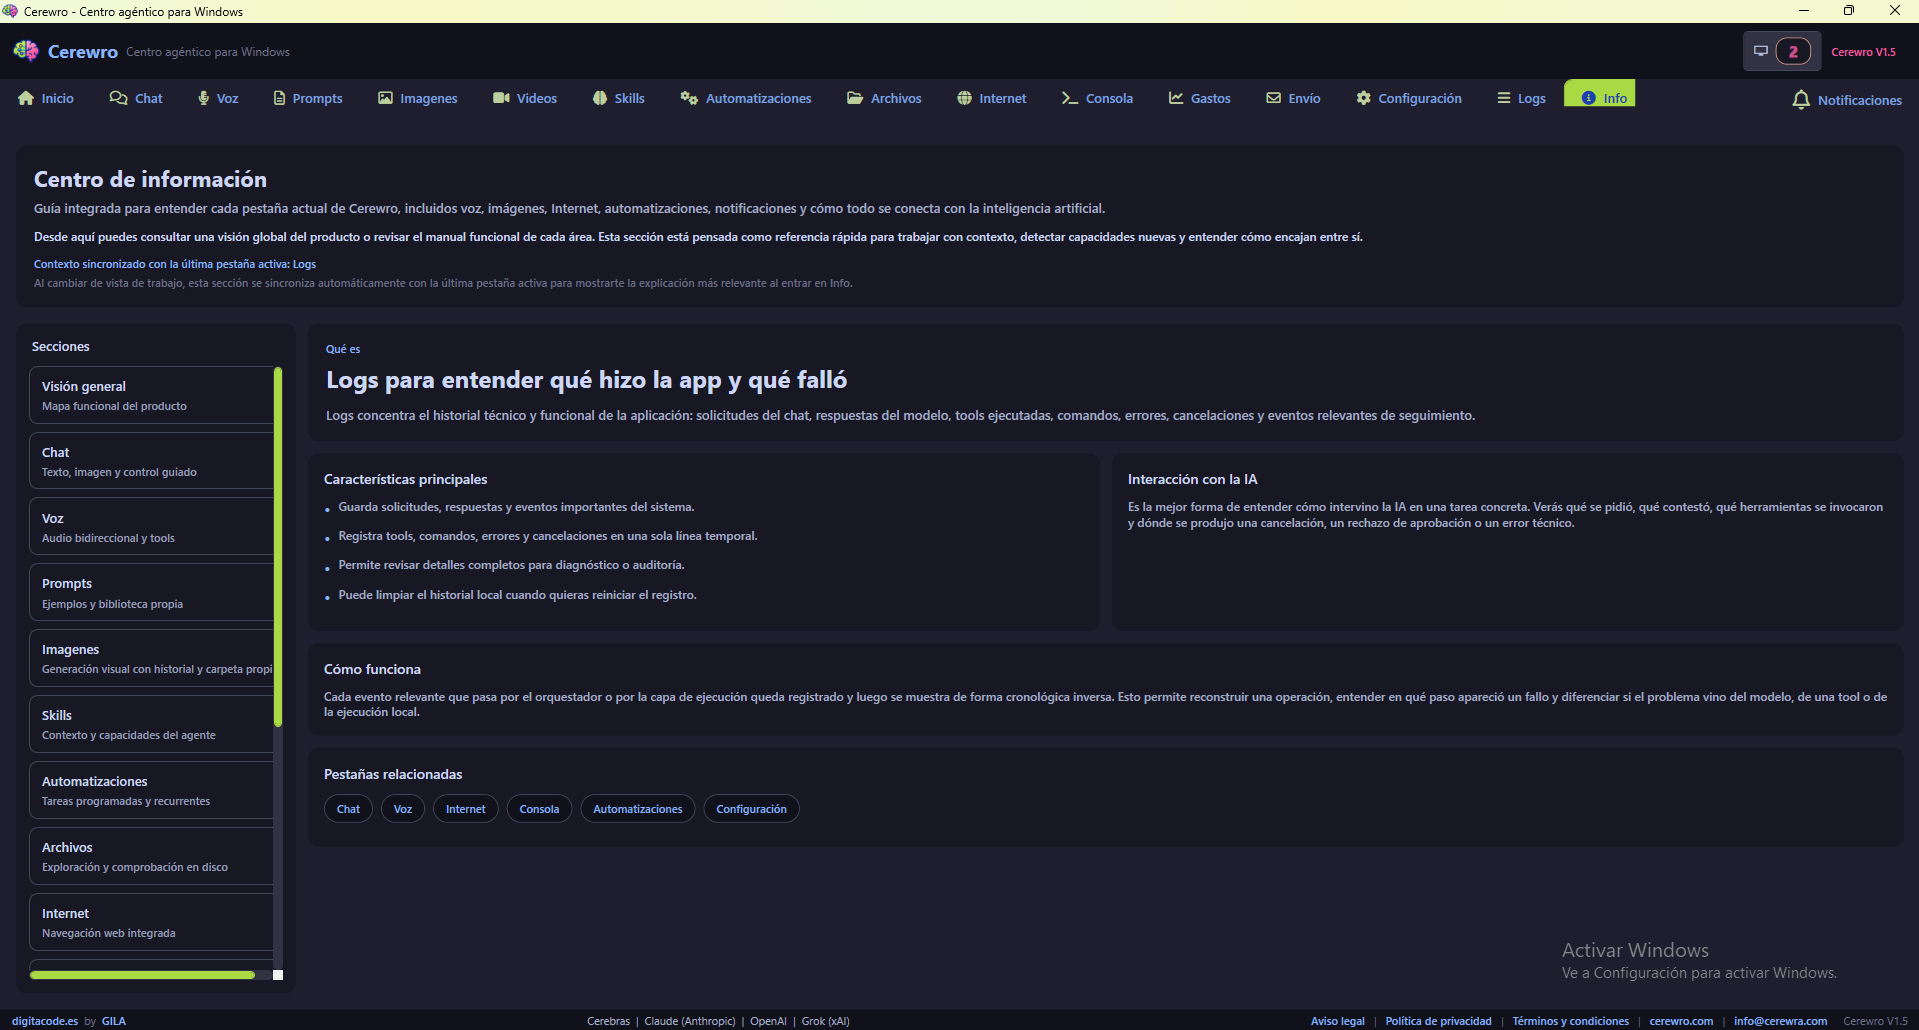Open the Videos camera tab
The height and width of the screenshot is (1030, 1919).
(x=525, y=98)
